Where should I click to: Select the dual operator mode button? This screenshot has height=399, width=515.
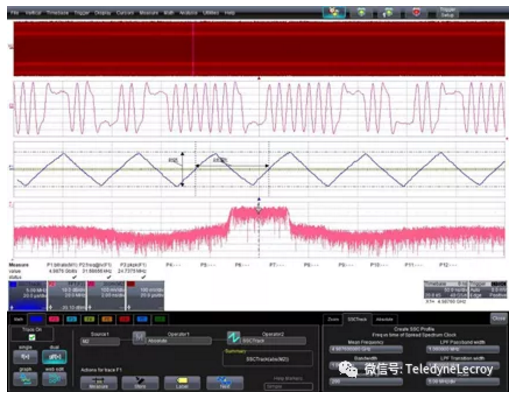[54, 357]
